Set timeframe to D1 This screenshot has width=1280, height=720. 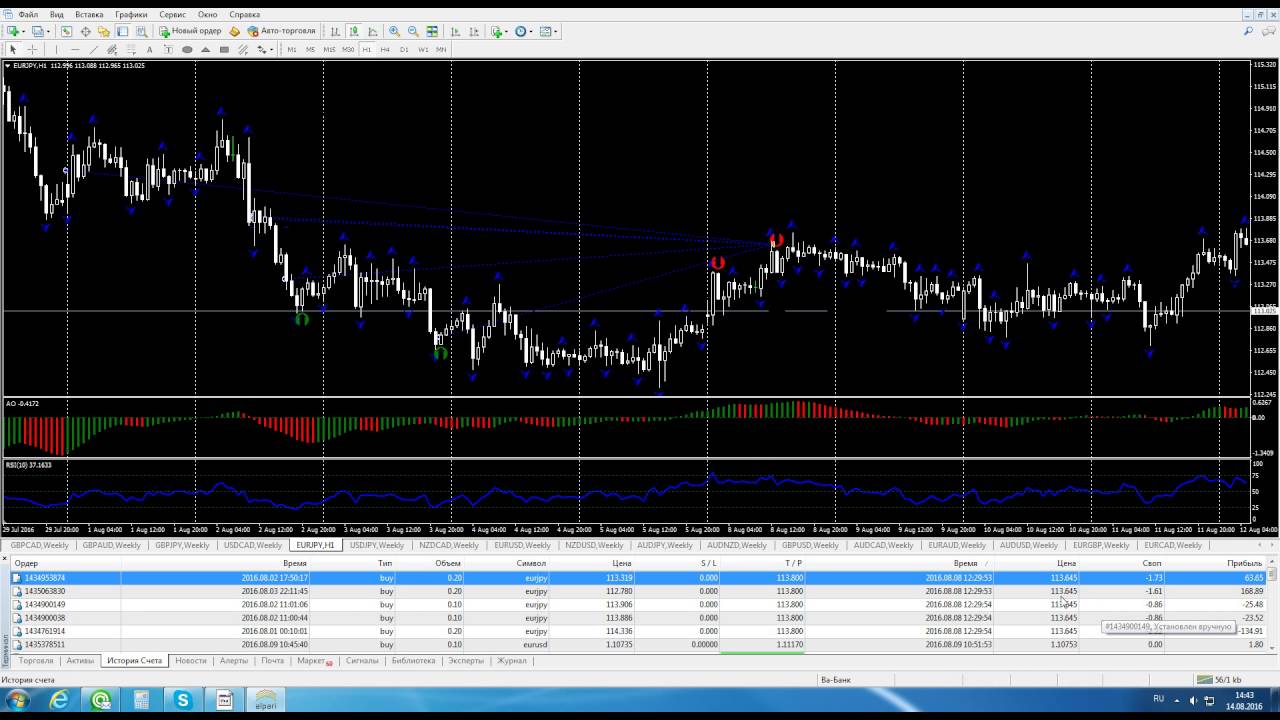click(404, 49)
